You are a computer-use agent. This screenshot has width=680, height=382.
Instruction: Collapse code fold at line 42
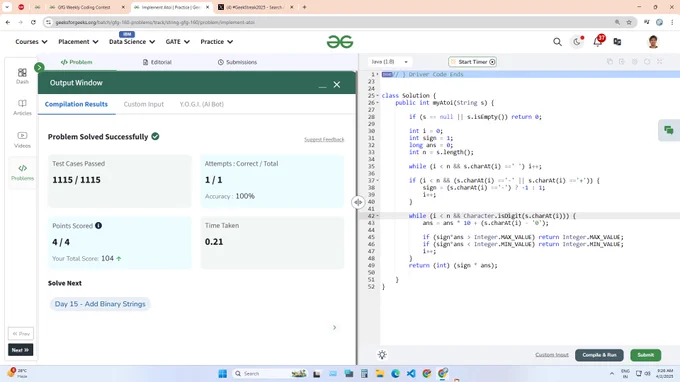point(377,215)
